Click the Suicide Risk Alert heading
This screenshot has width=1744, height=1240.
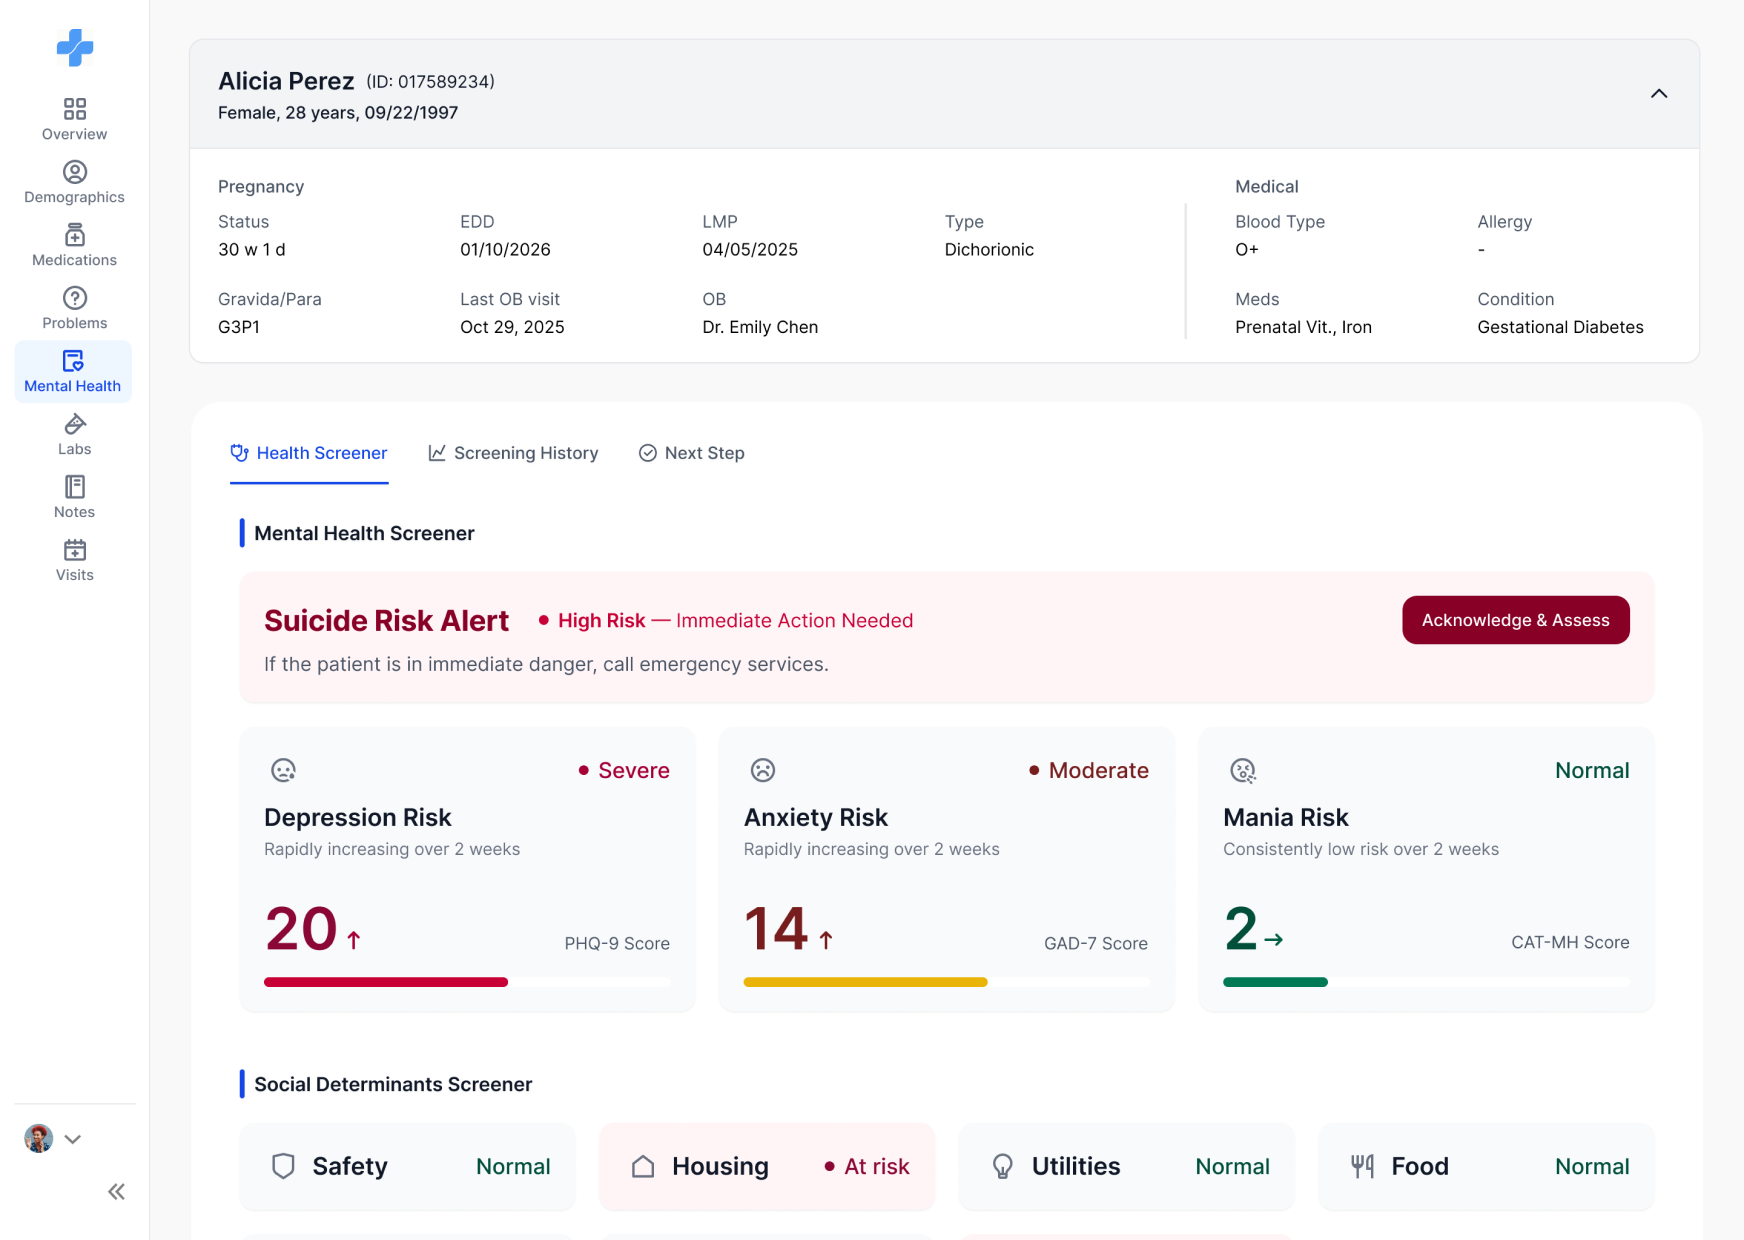point(386,620)
